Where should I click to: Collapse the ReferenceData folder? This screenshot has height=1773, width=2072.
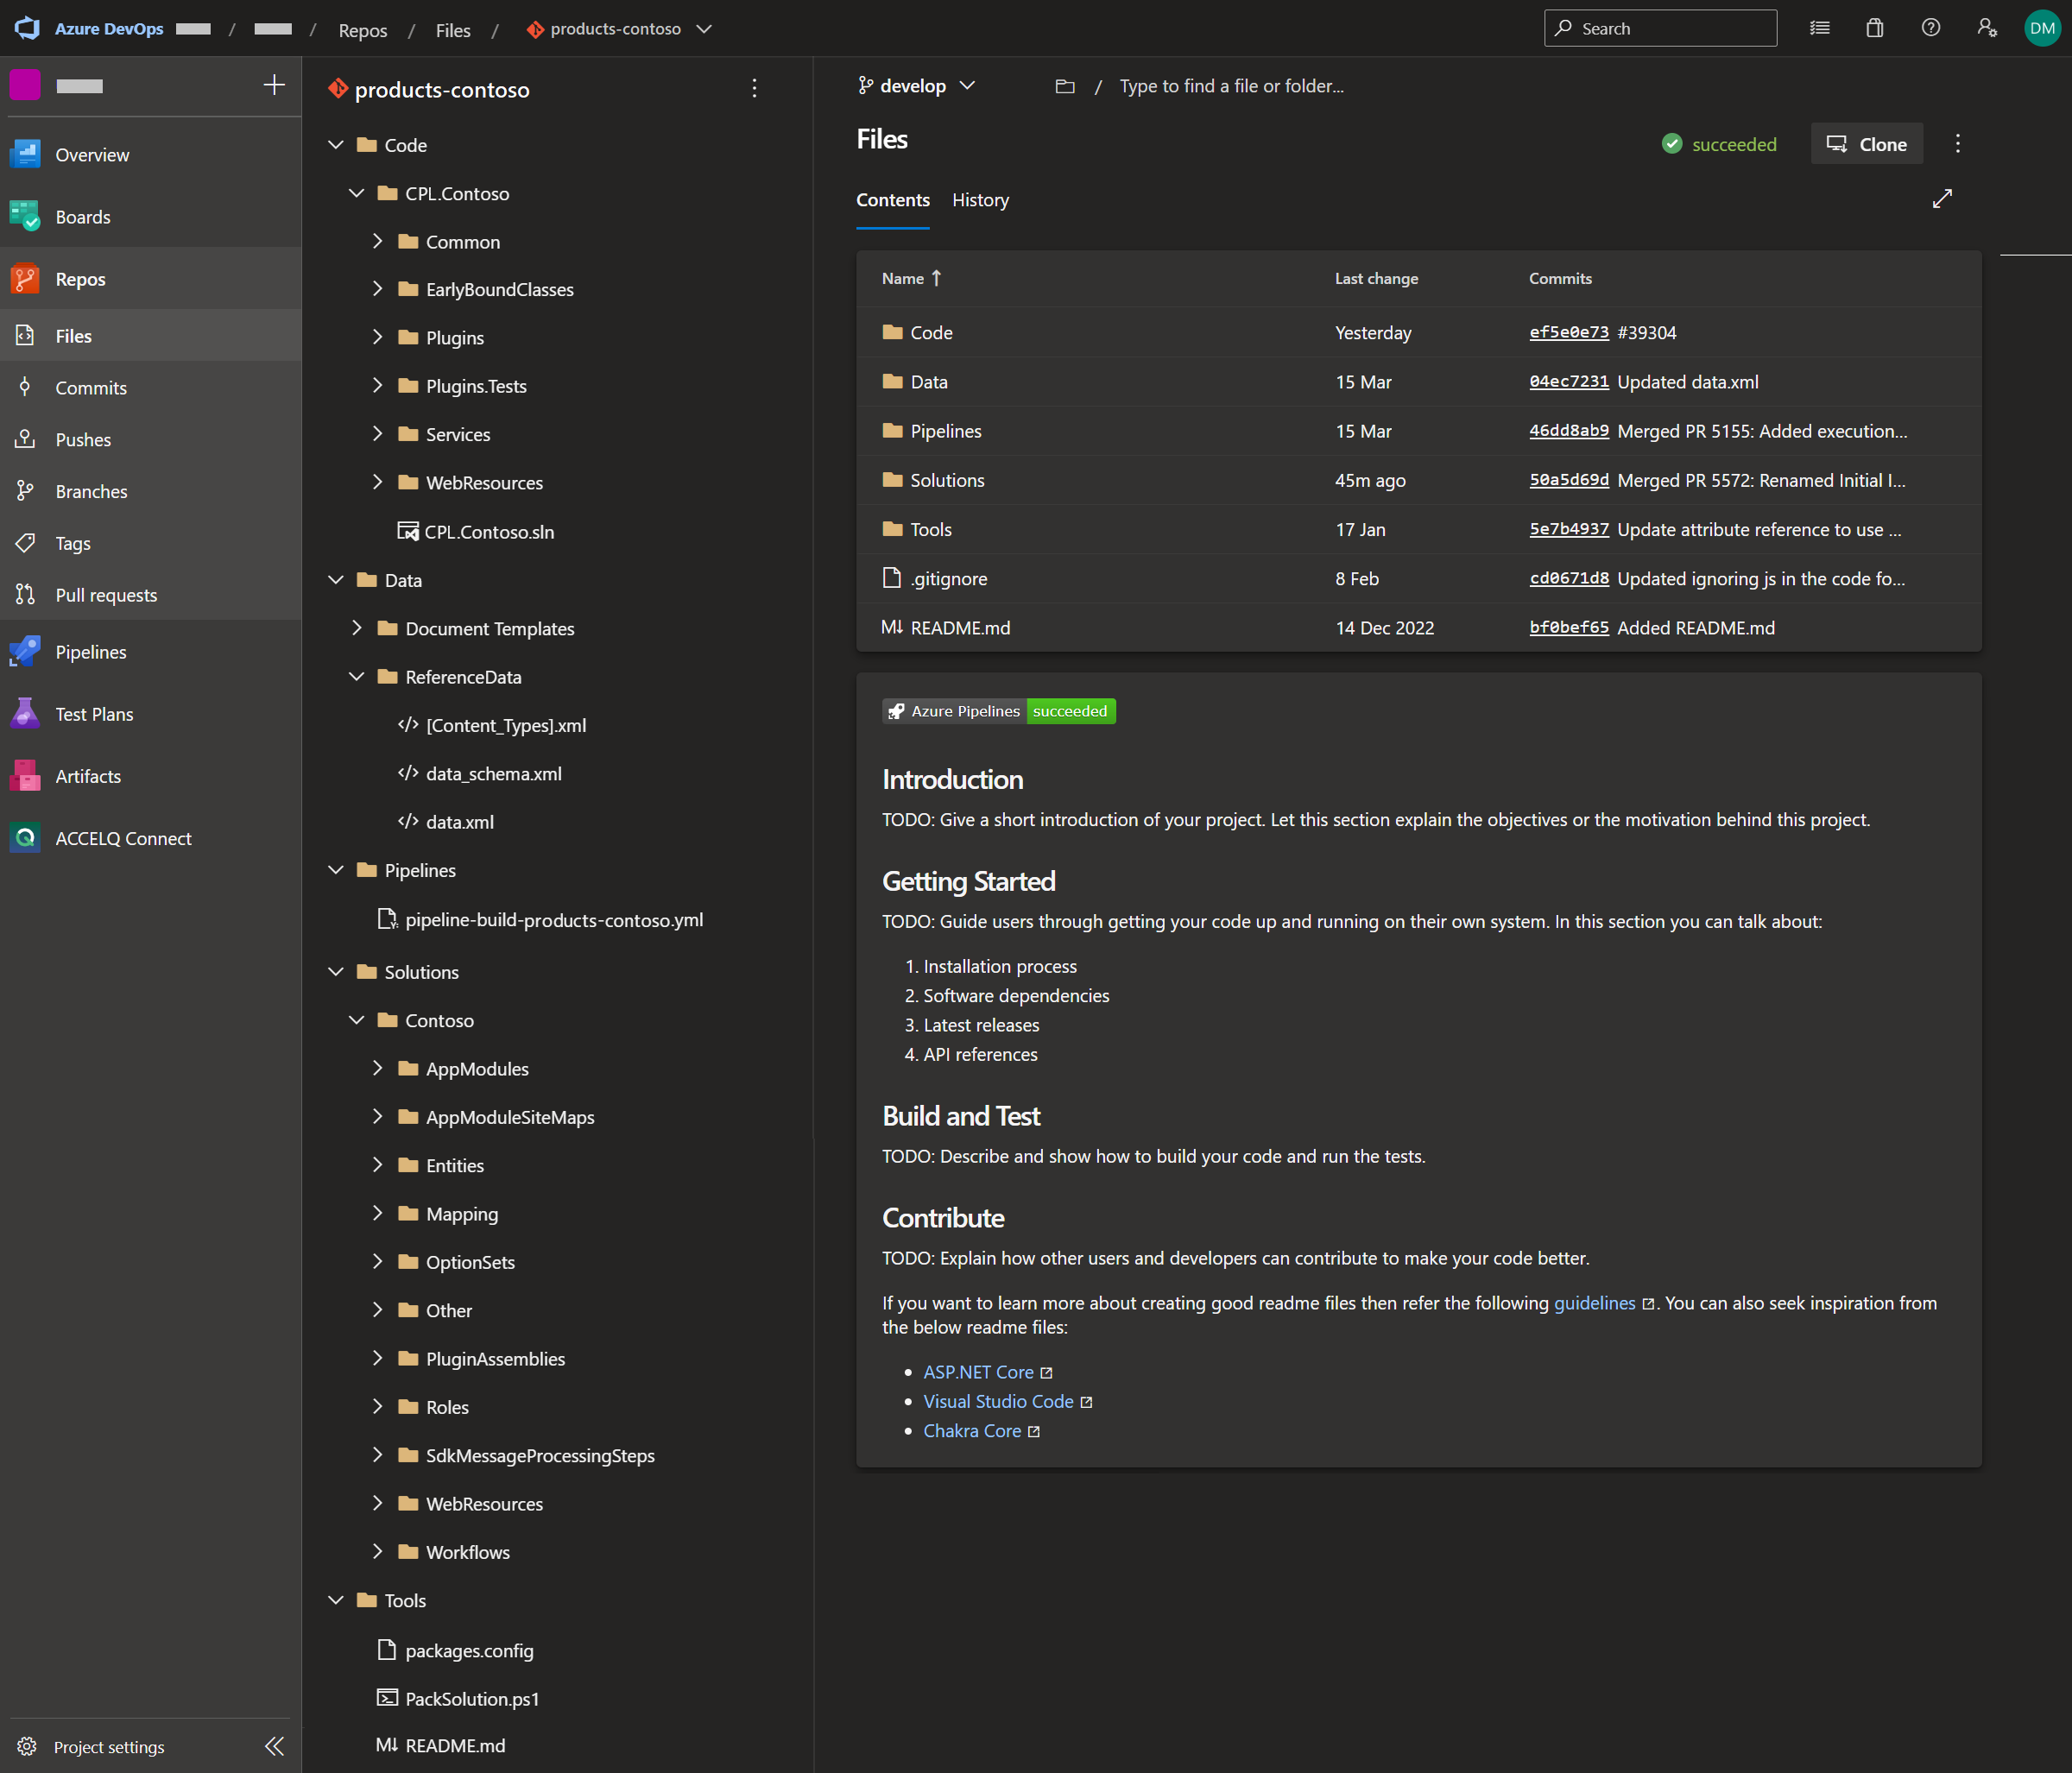point(356,676)
